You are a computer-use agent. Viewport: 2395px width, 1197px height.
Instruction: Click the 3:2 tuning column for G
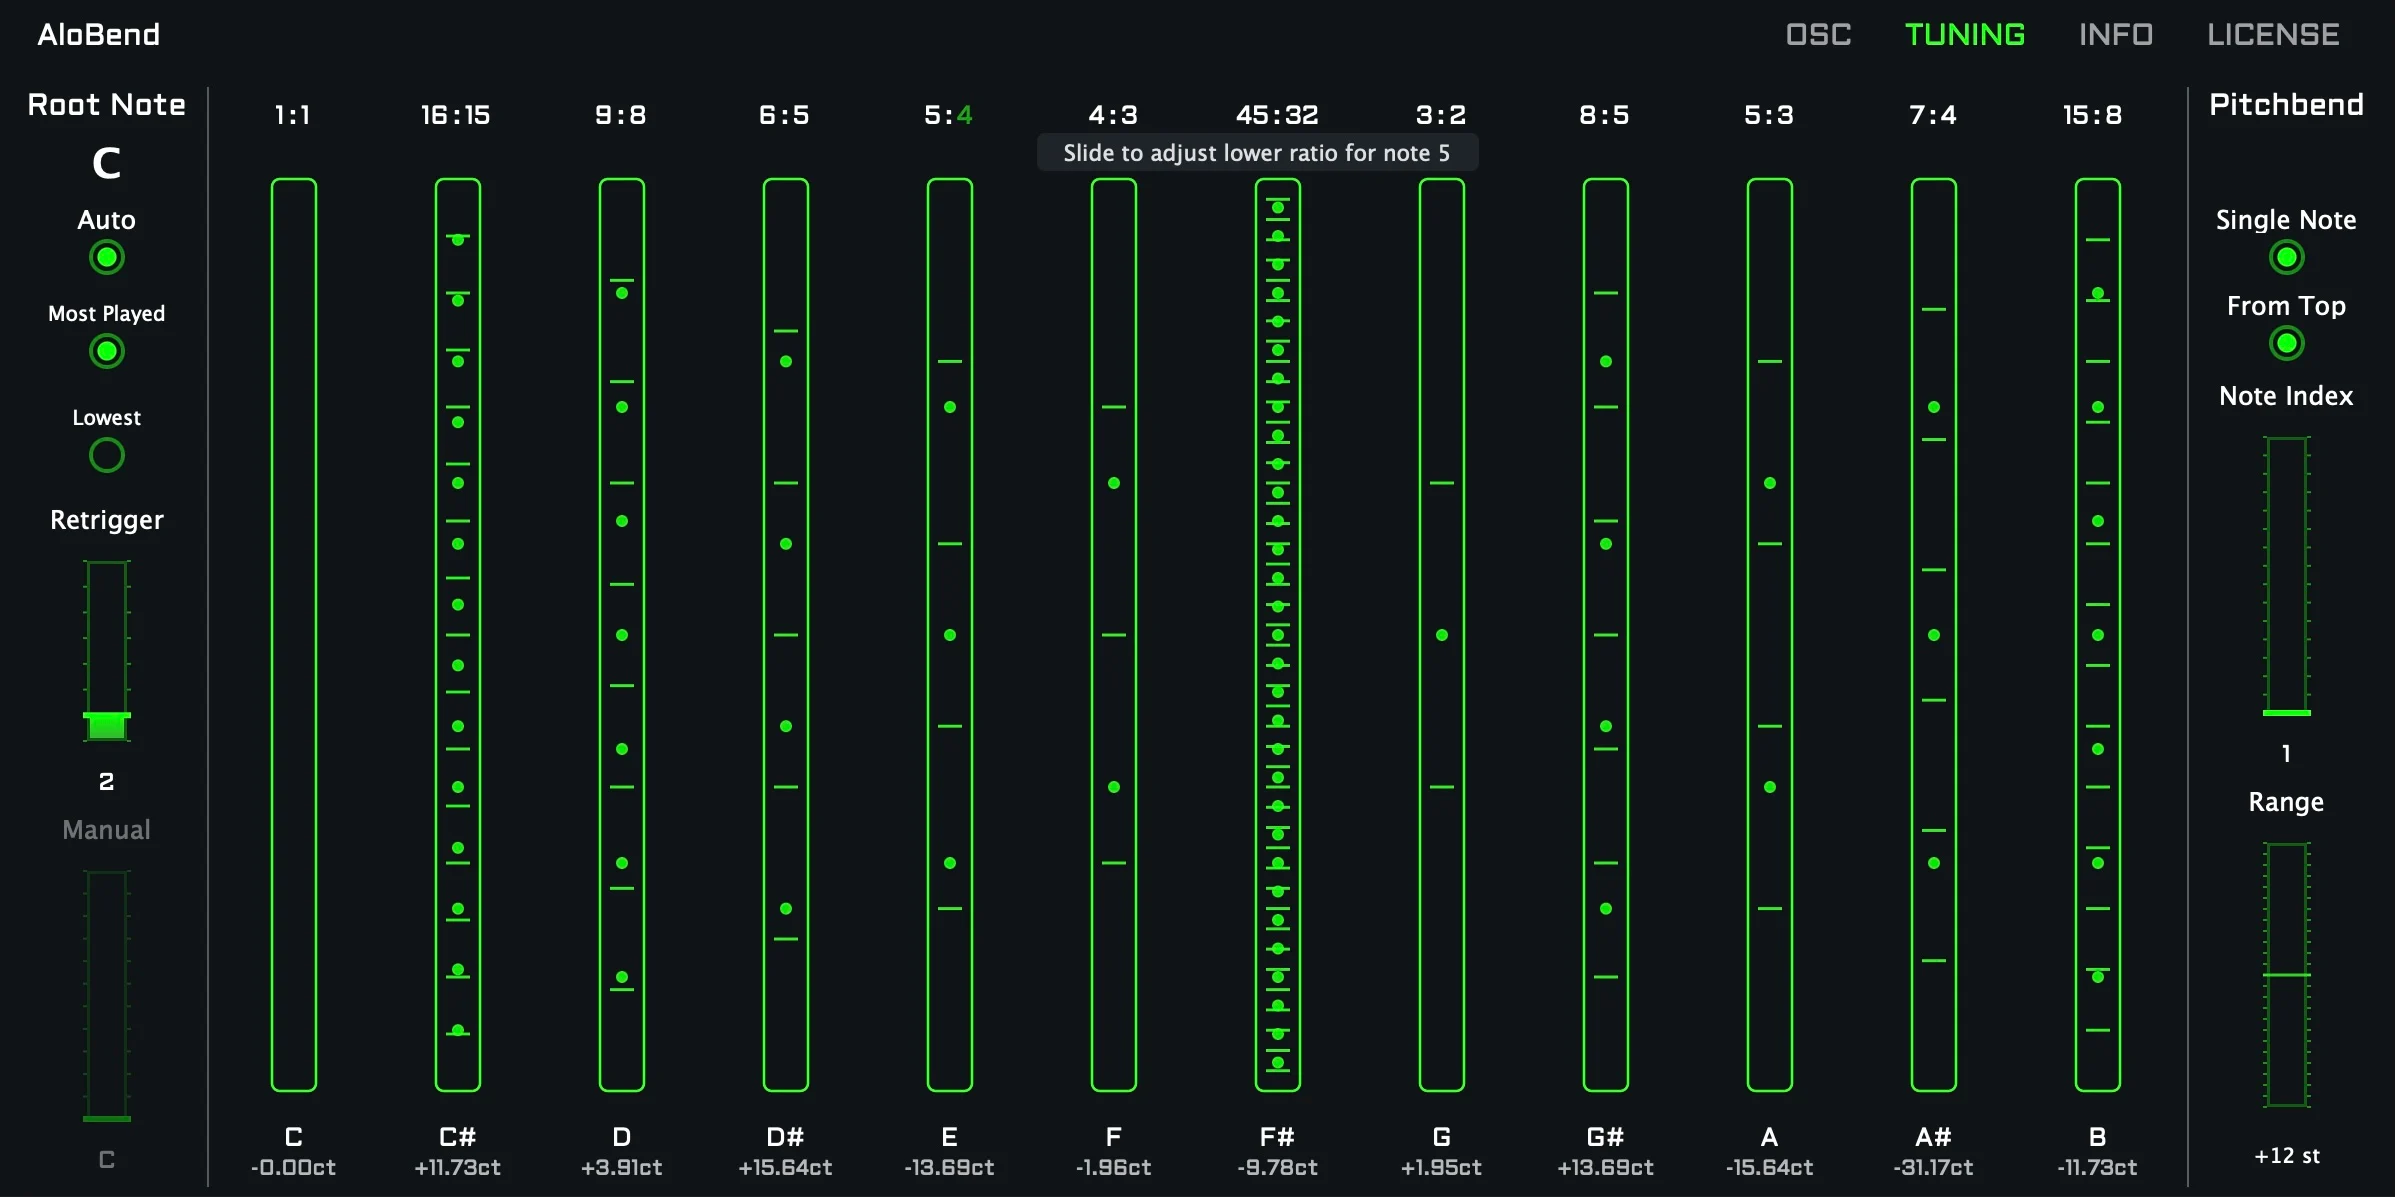1441,630
